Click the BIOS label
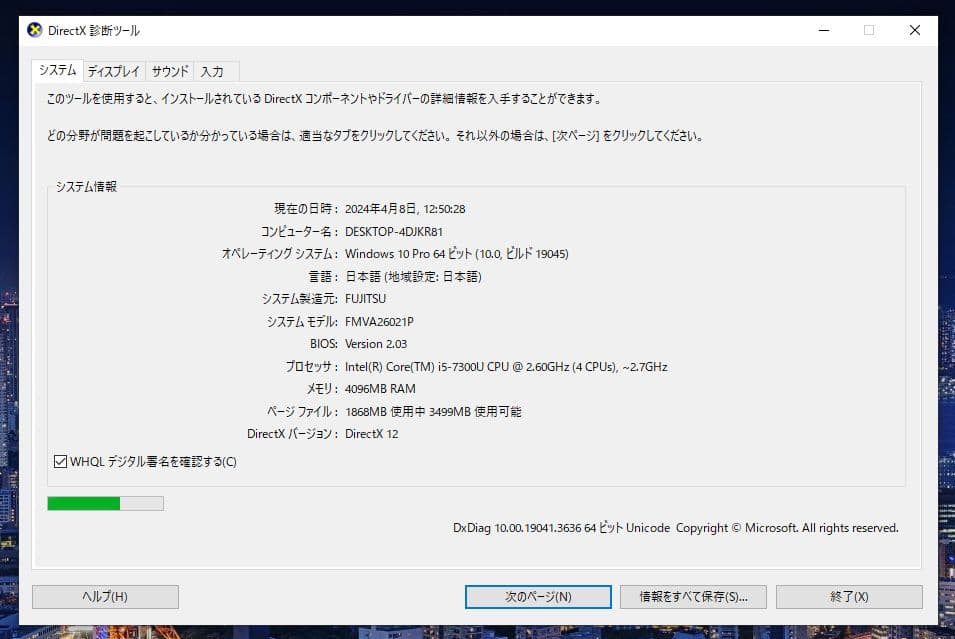The height and width of the screenshot is (639, 955). (324, 344)
